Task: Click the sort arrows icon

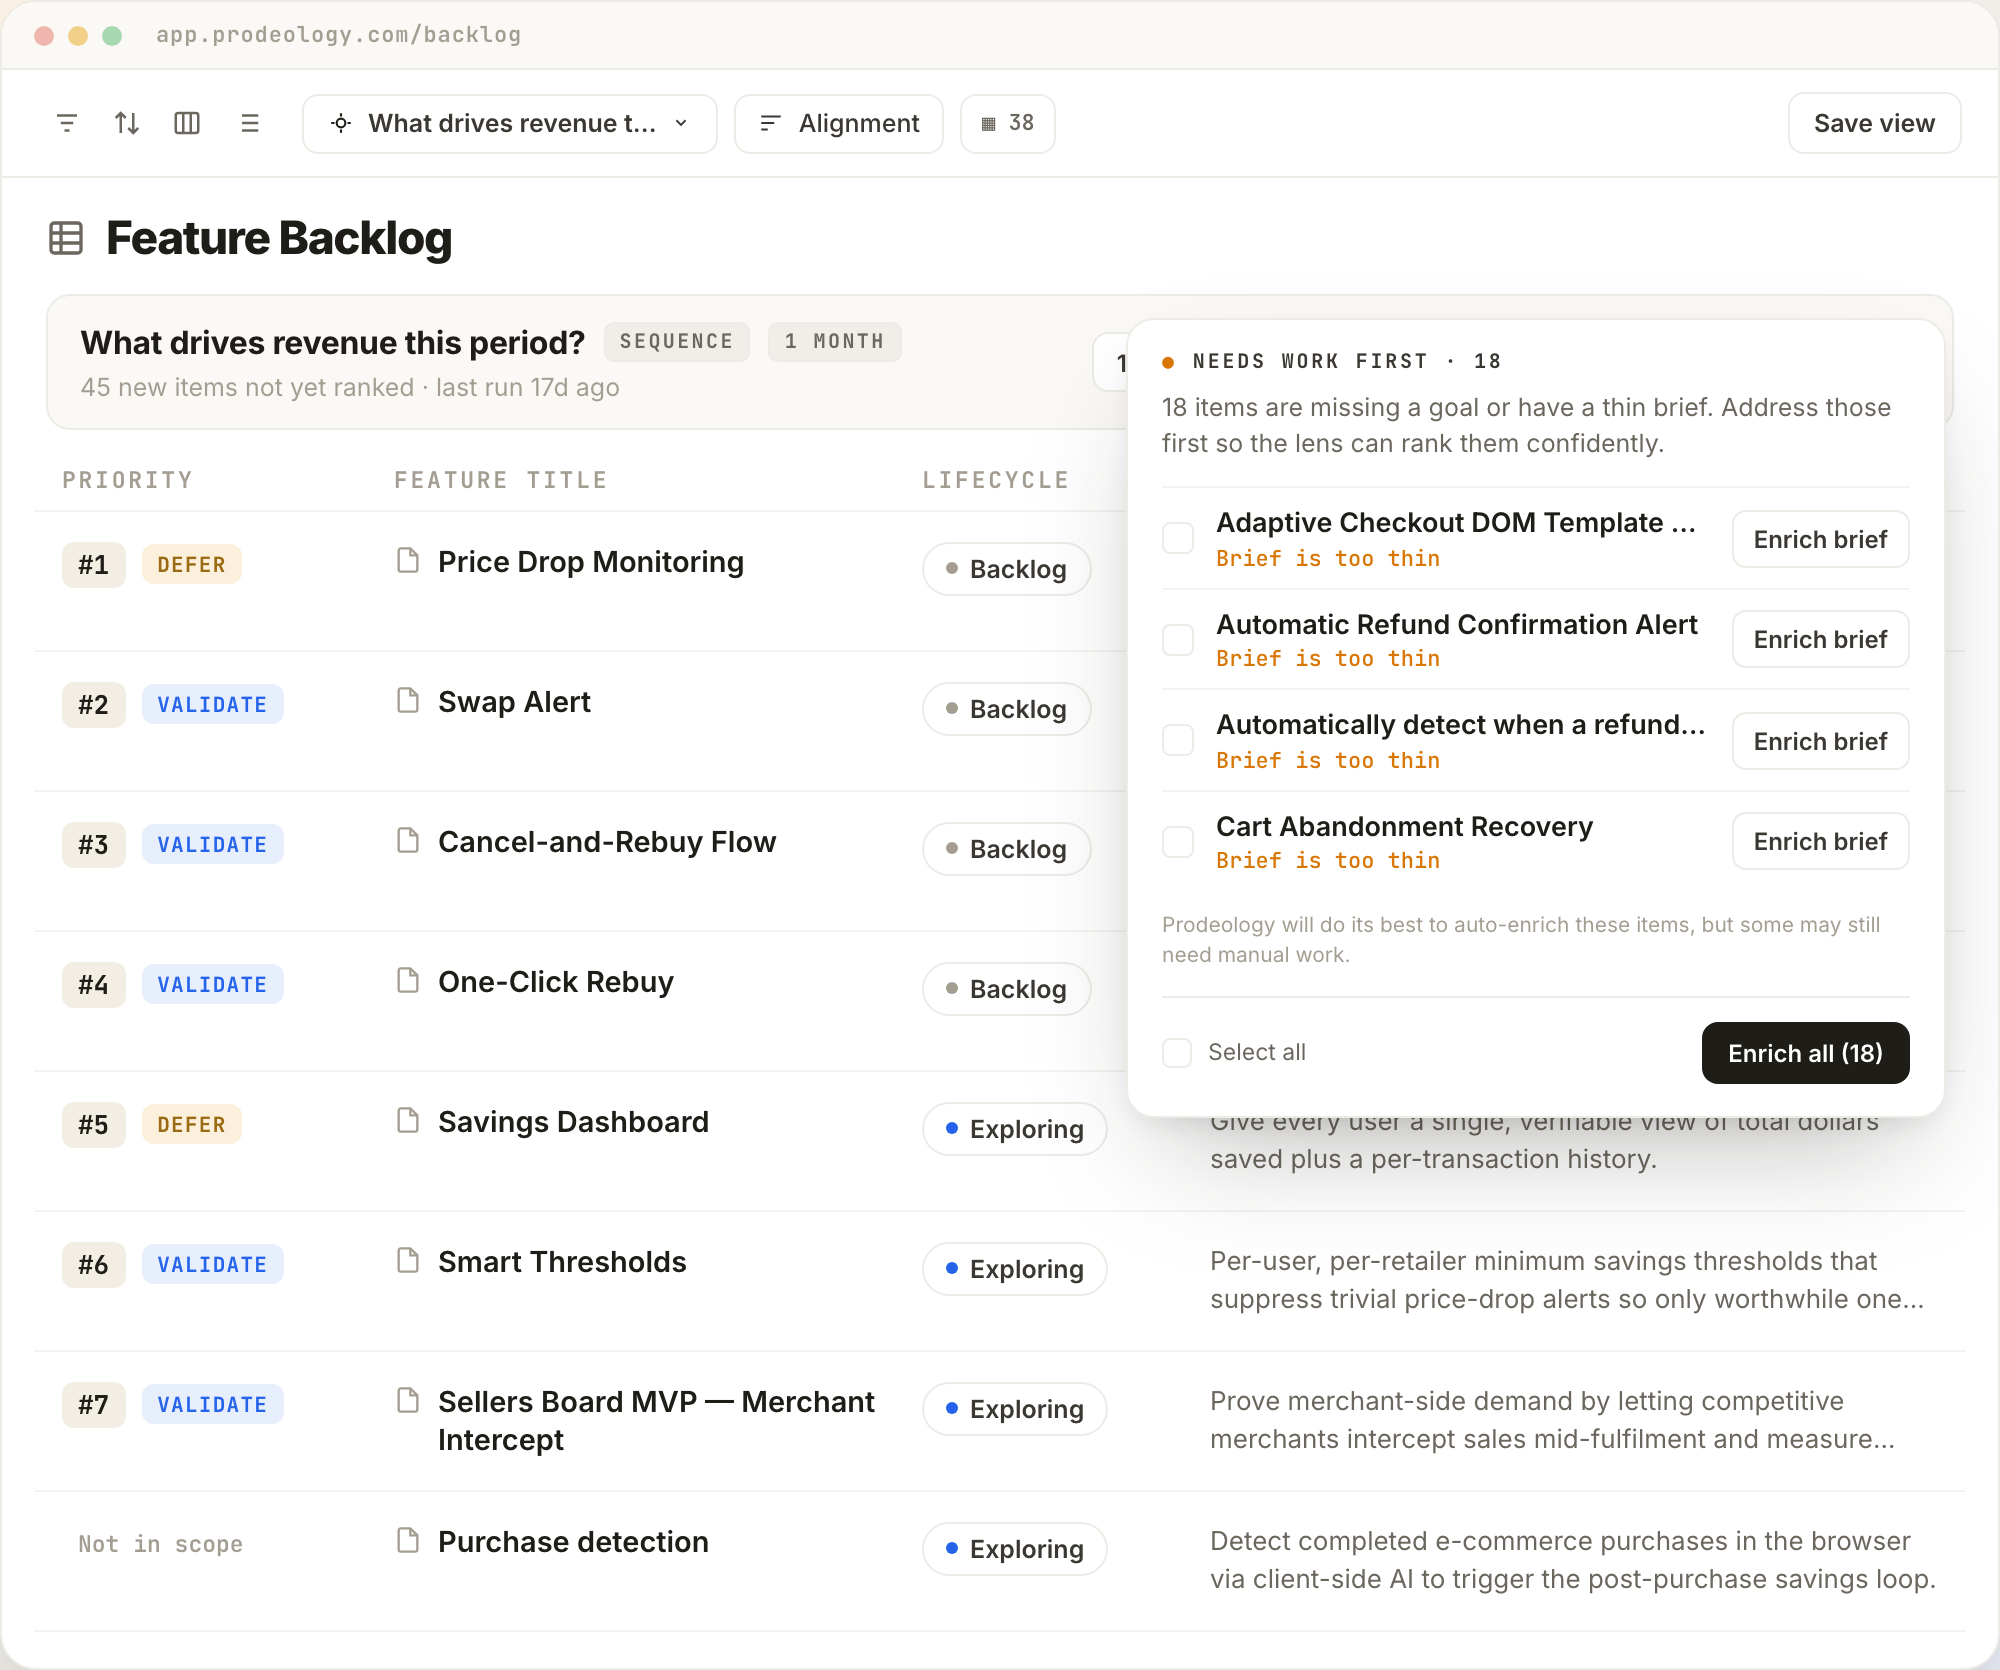Action: [x=127, y=123]
